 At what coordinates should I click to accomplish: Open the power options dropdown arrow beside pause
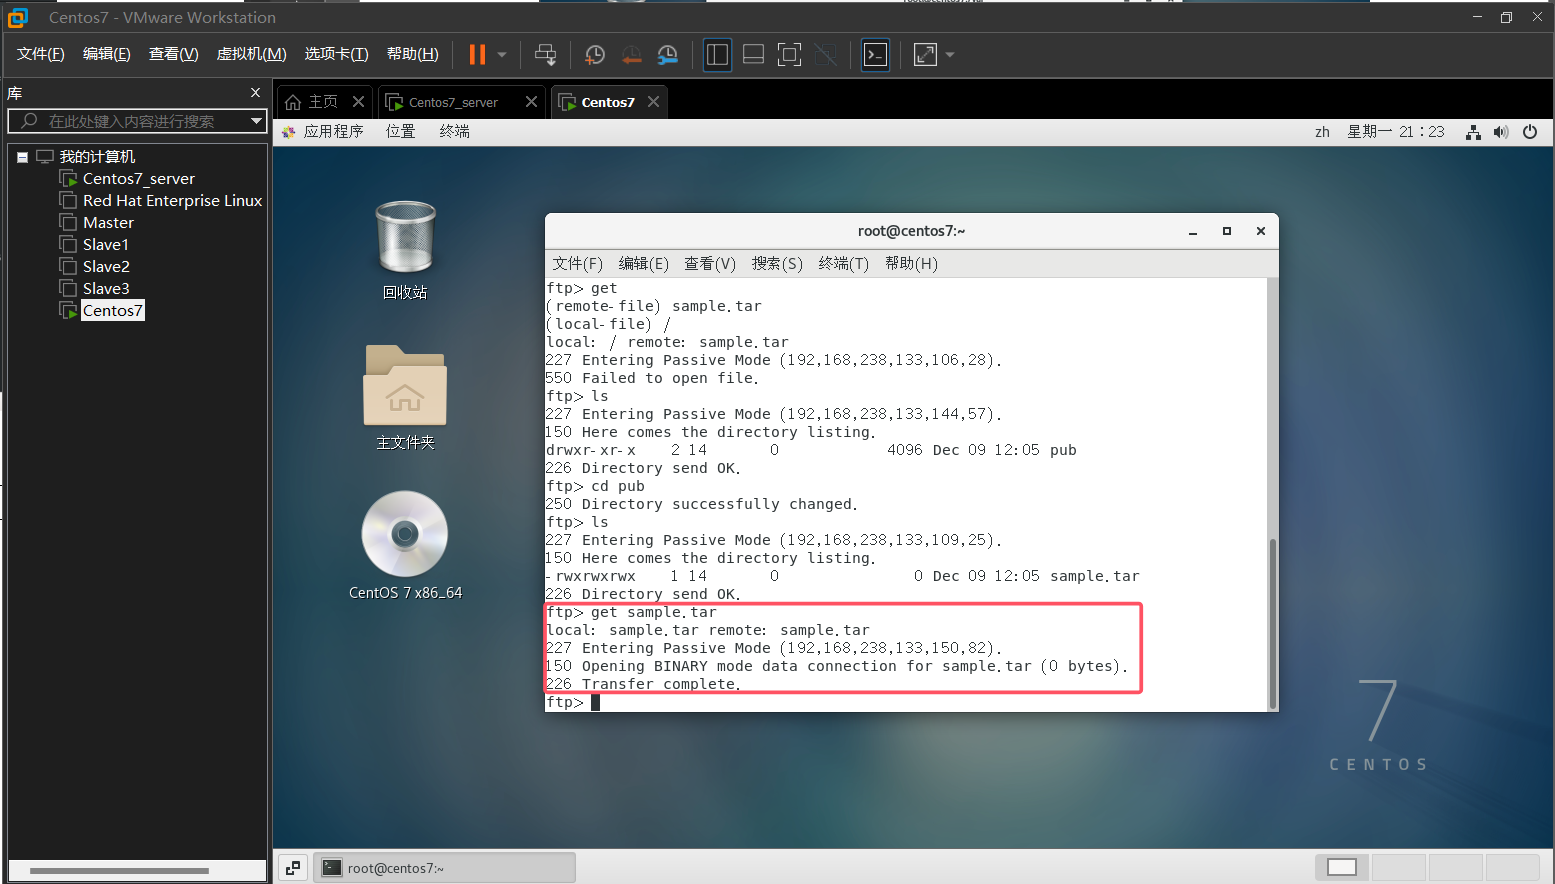pos(502,55)
